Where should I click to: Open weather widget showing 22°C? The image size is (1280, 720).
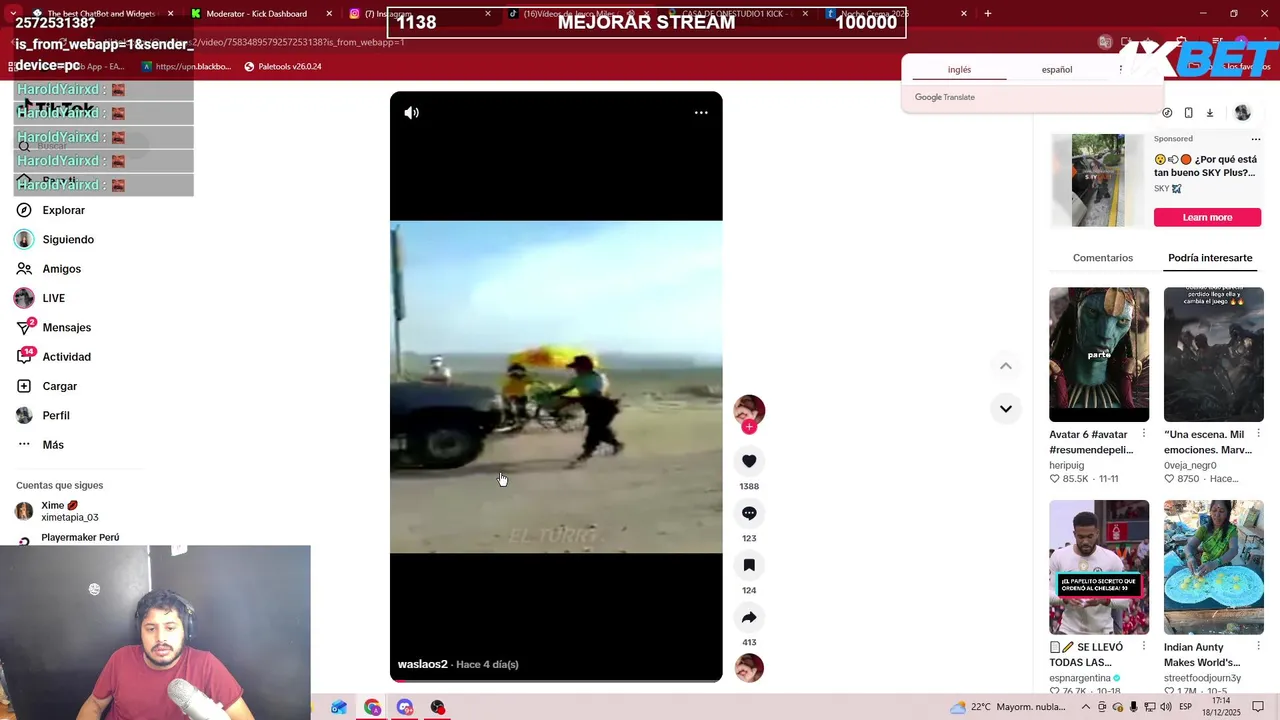[1008, 707]
